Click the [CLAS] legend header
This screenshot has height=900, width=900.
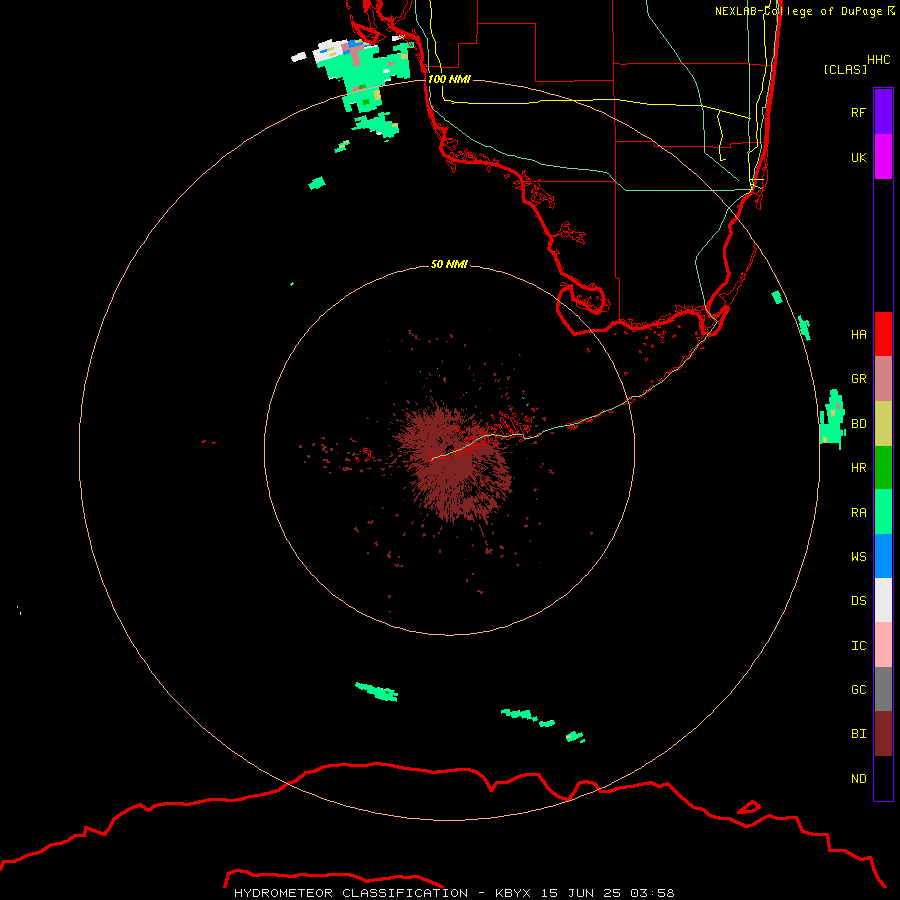(845, 69)
